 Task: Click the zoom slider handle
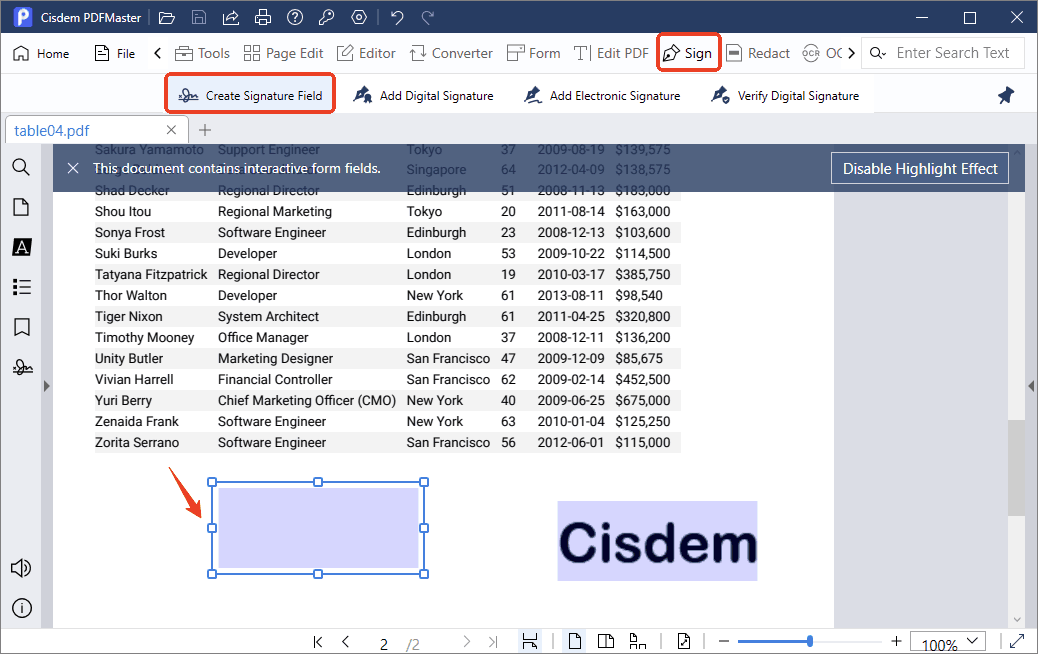click(809, 641)
